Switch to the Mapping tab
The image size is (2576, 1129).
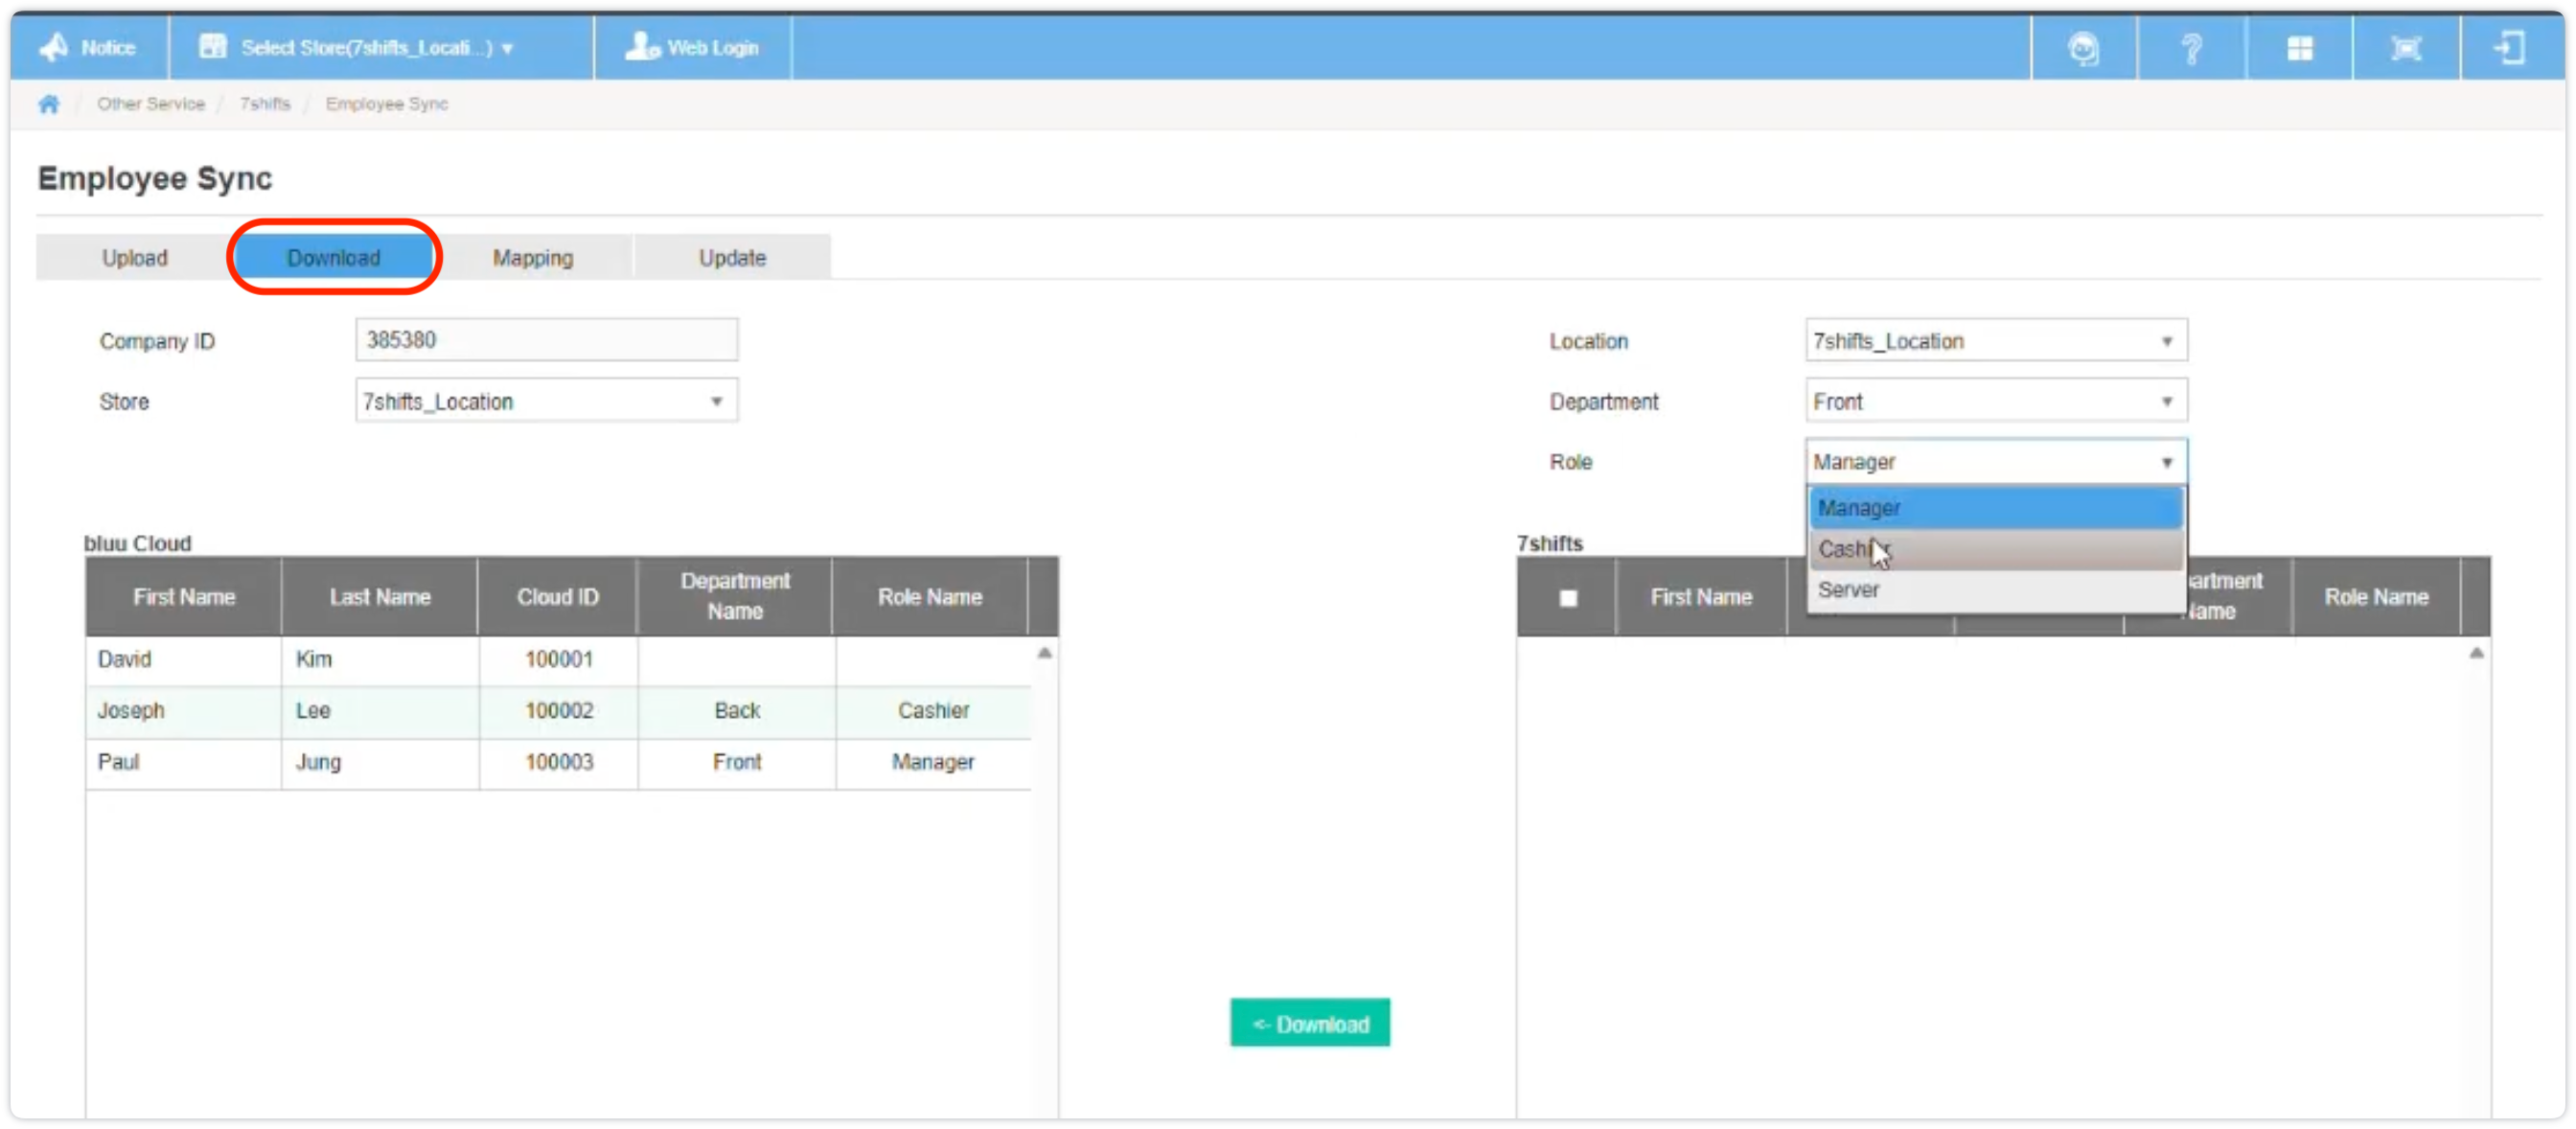point(533,258)
